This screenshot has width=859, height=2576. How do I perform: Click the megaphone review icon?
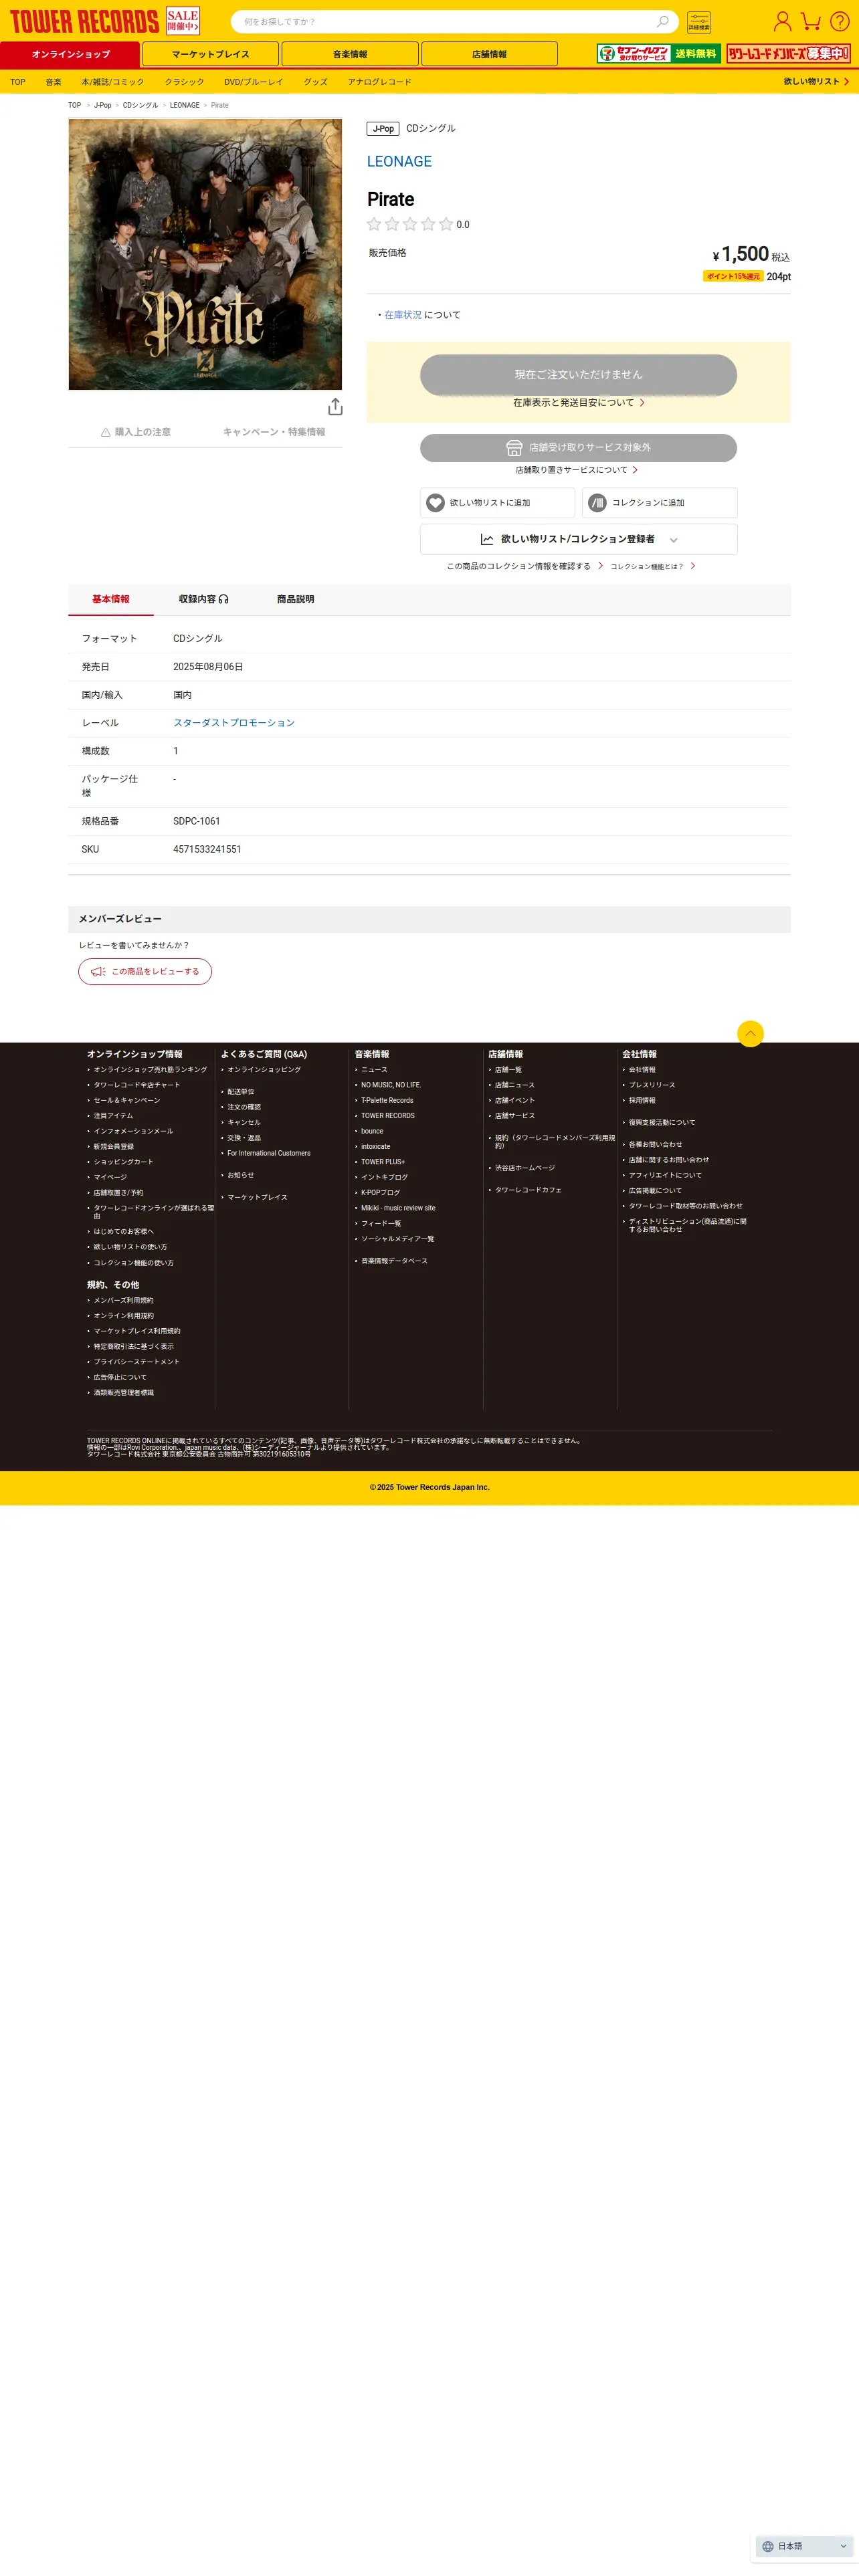[x=98, y=971]
